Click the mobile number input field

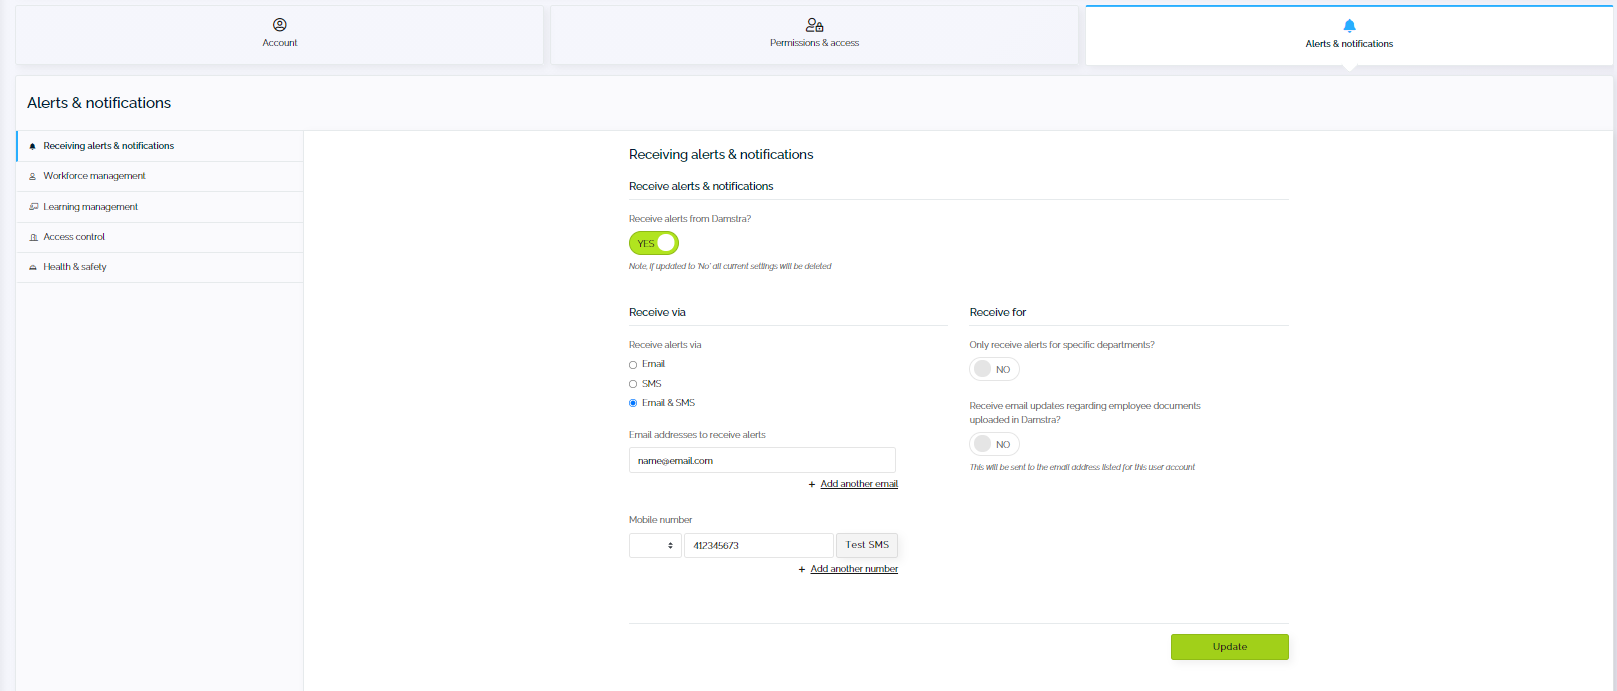coord(758,545)
